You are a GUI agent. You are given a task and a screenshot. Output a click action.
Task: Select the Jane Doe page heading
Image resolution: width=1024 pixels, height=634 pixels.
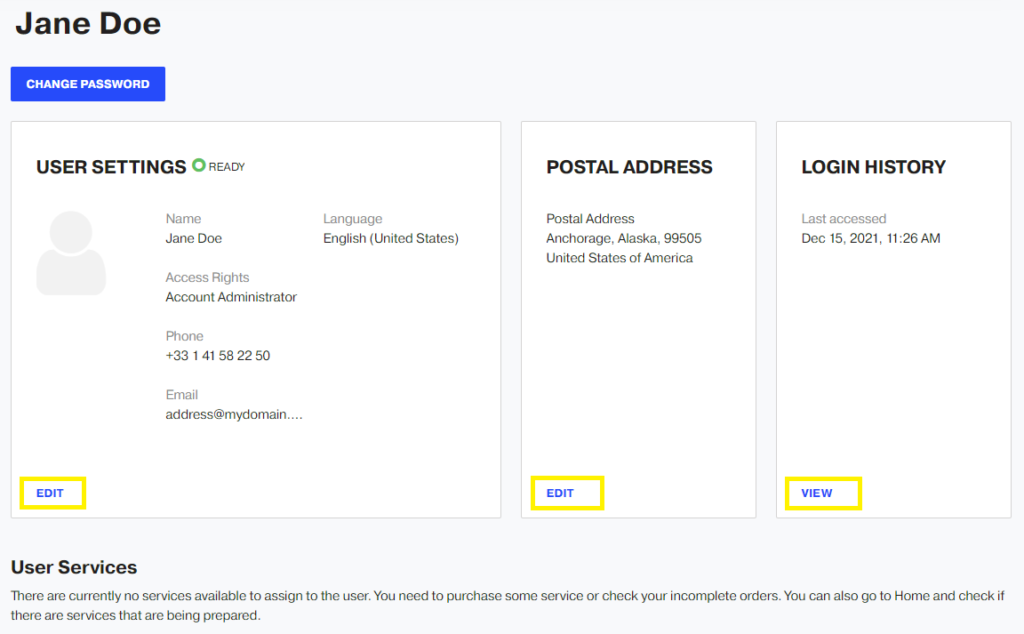pyautogui.click(x=87, y=23)
